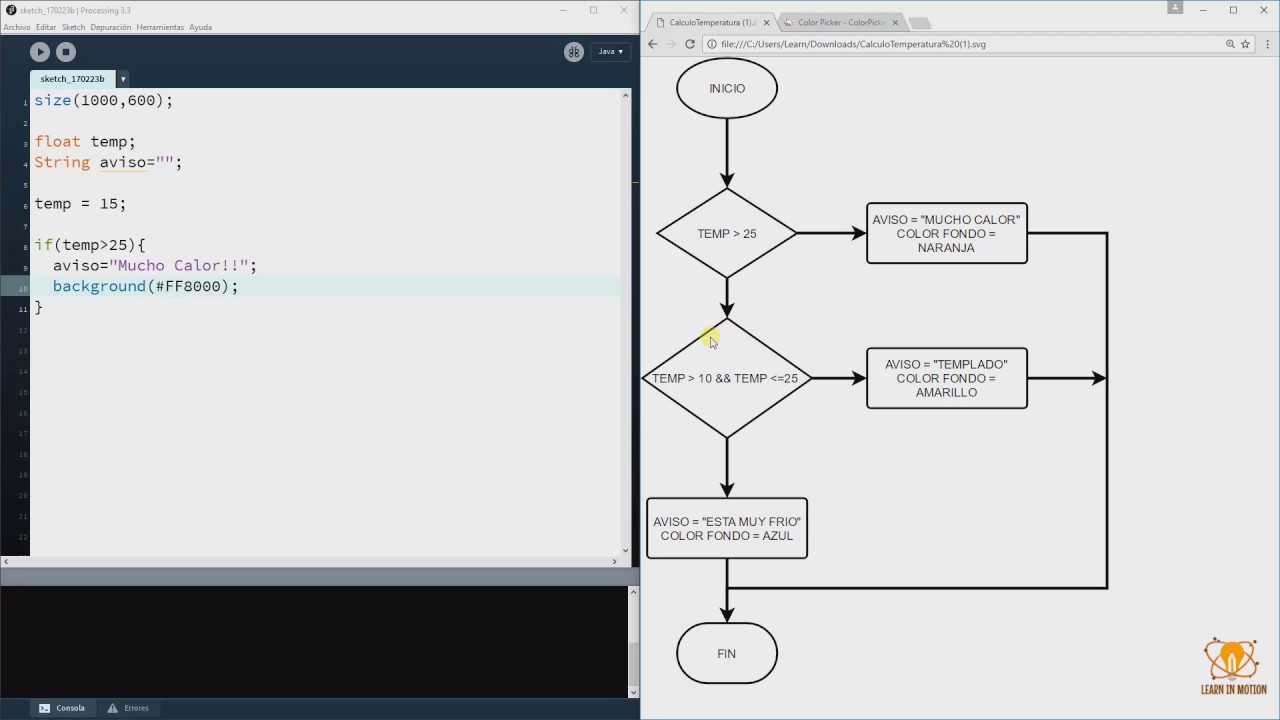Stop the running Processing sketch
The image size is (1280, 720).
(66, 52)
